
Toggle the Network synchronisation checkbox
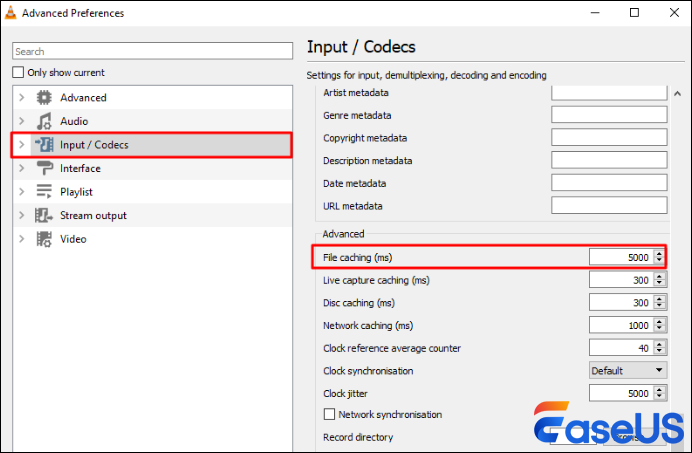tap(330, 414)
